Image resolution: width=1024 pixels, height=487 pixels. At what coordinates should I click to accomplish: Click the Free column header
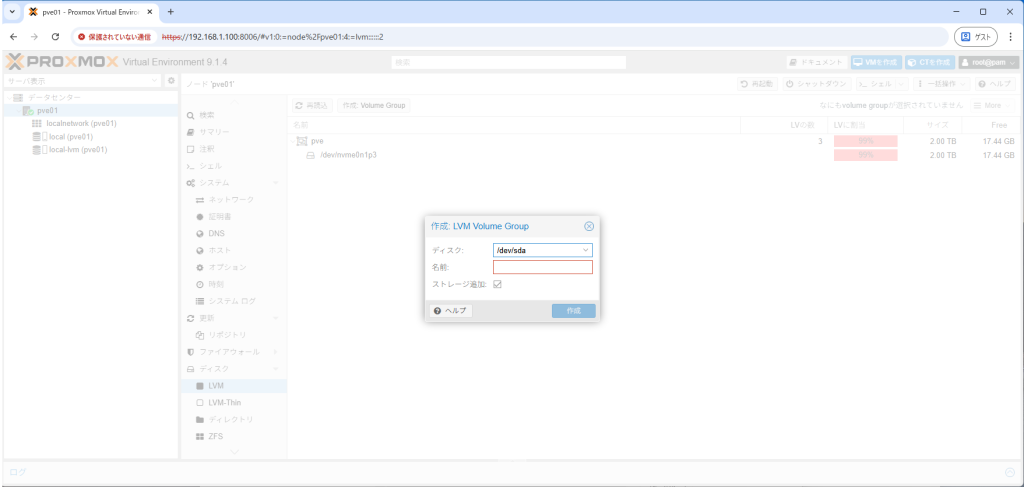991,125
